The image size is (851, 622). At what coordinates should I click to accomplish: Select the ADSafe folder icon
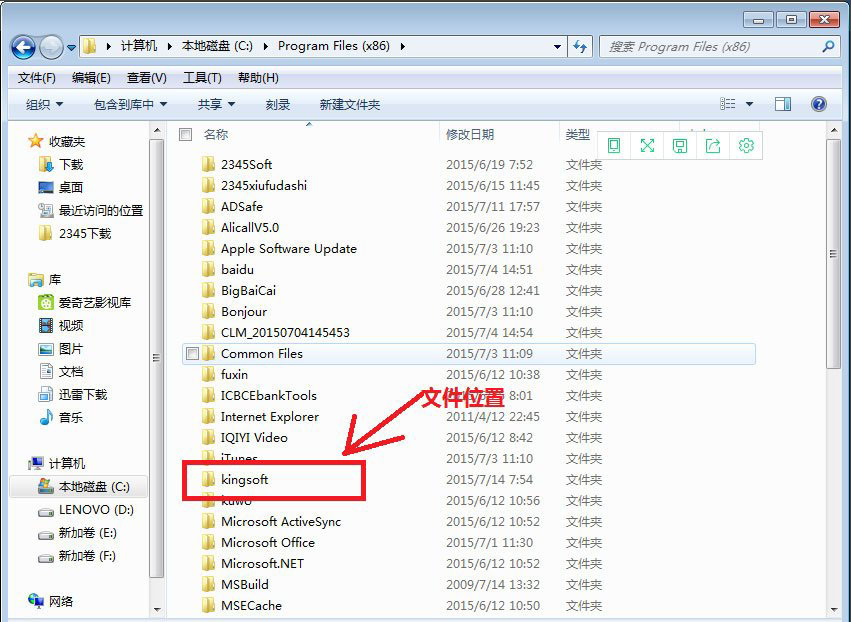coord(208,206)
